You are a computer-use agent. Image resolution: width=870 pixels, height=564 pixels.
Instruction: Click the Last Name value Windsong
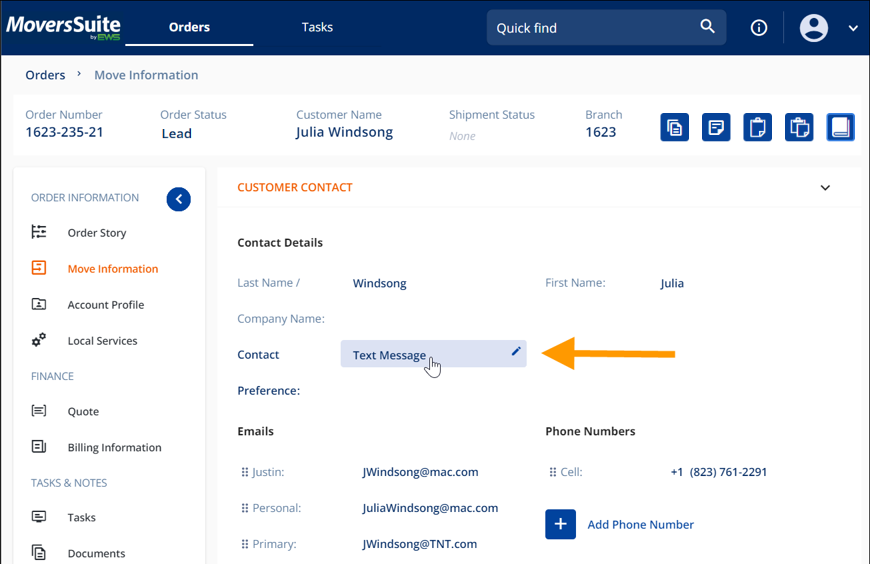point(380,283)
